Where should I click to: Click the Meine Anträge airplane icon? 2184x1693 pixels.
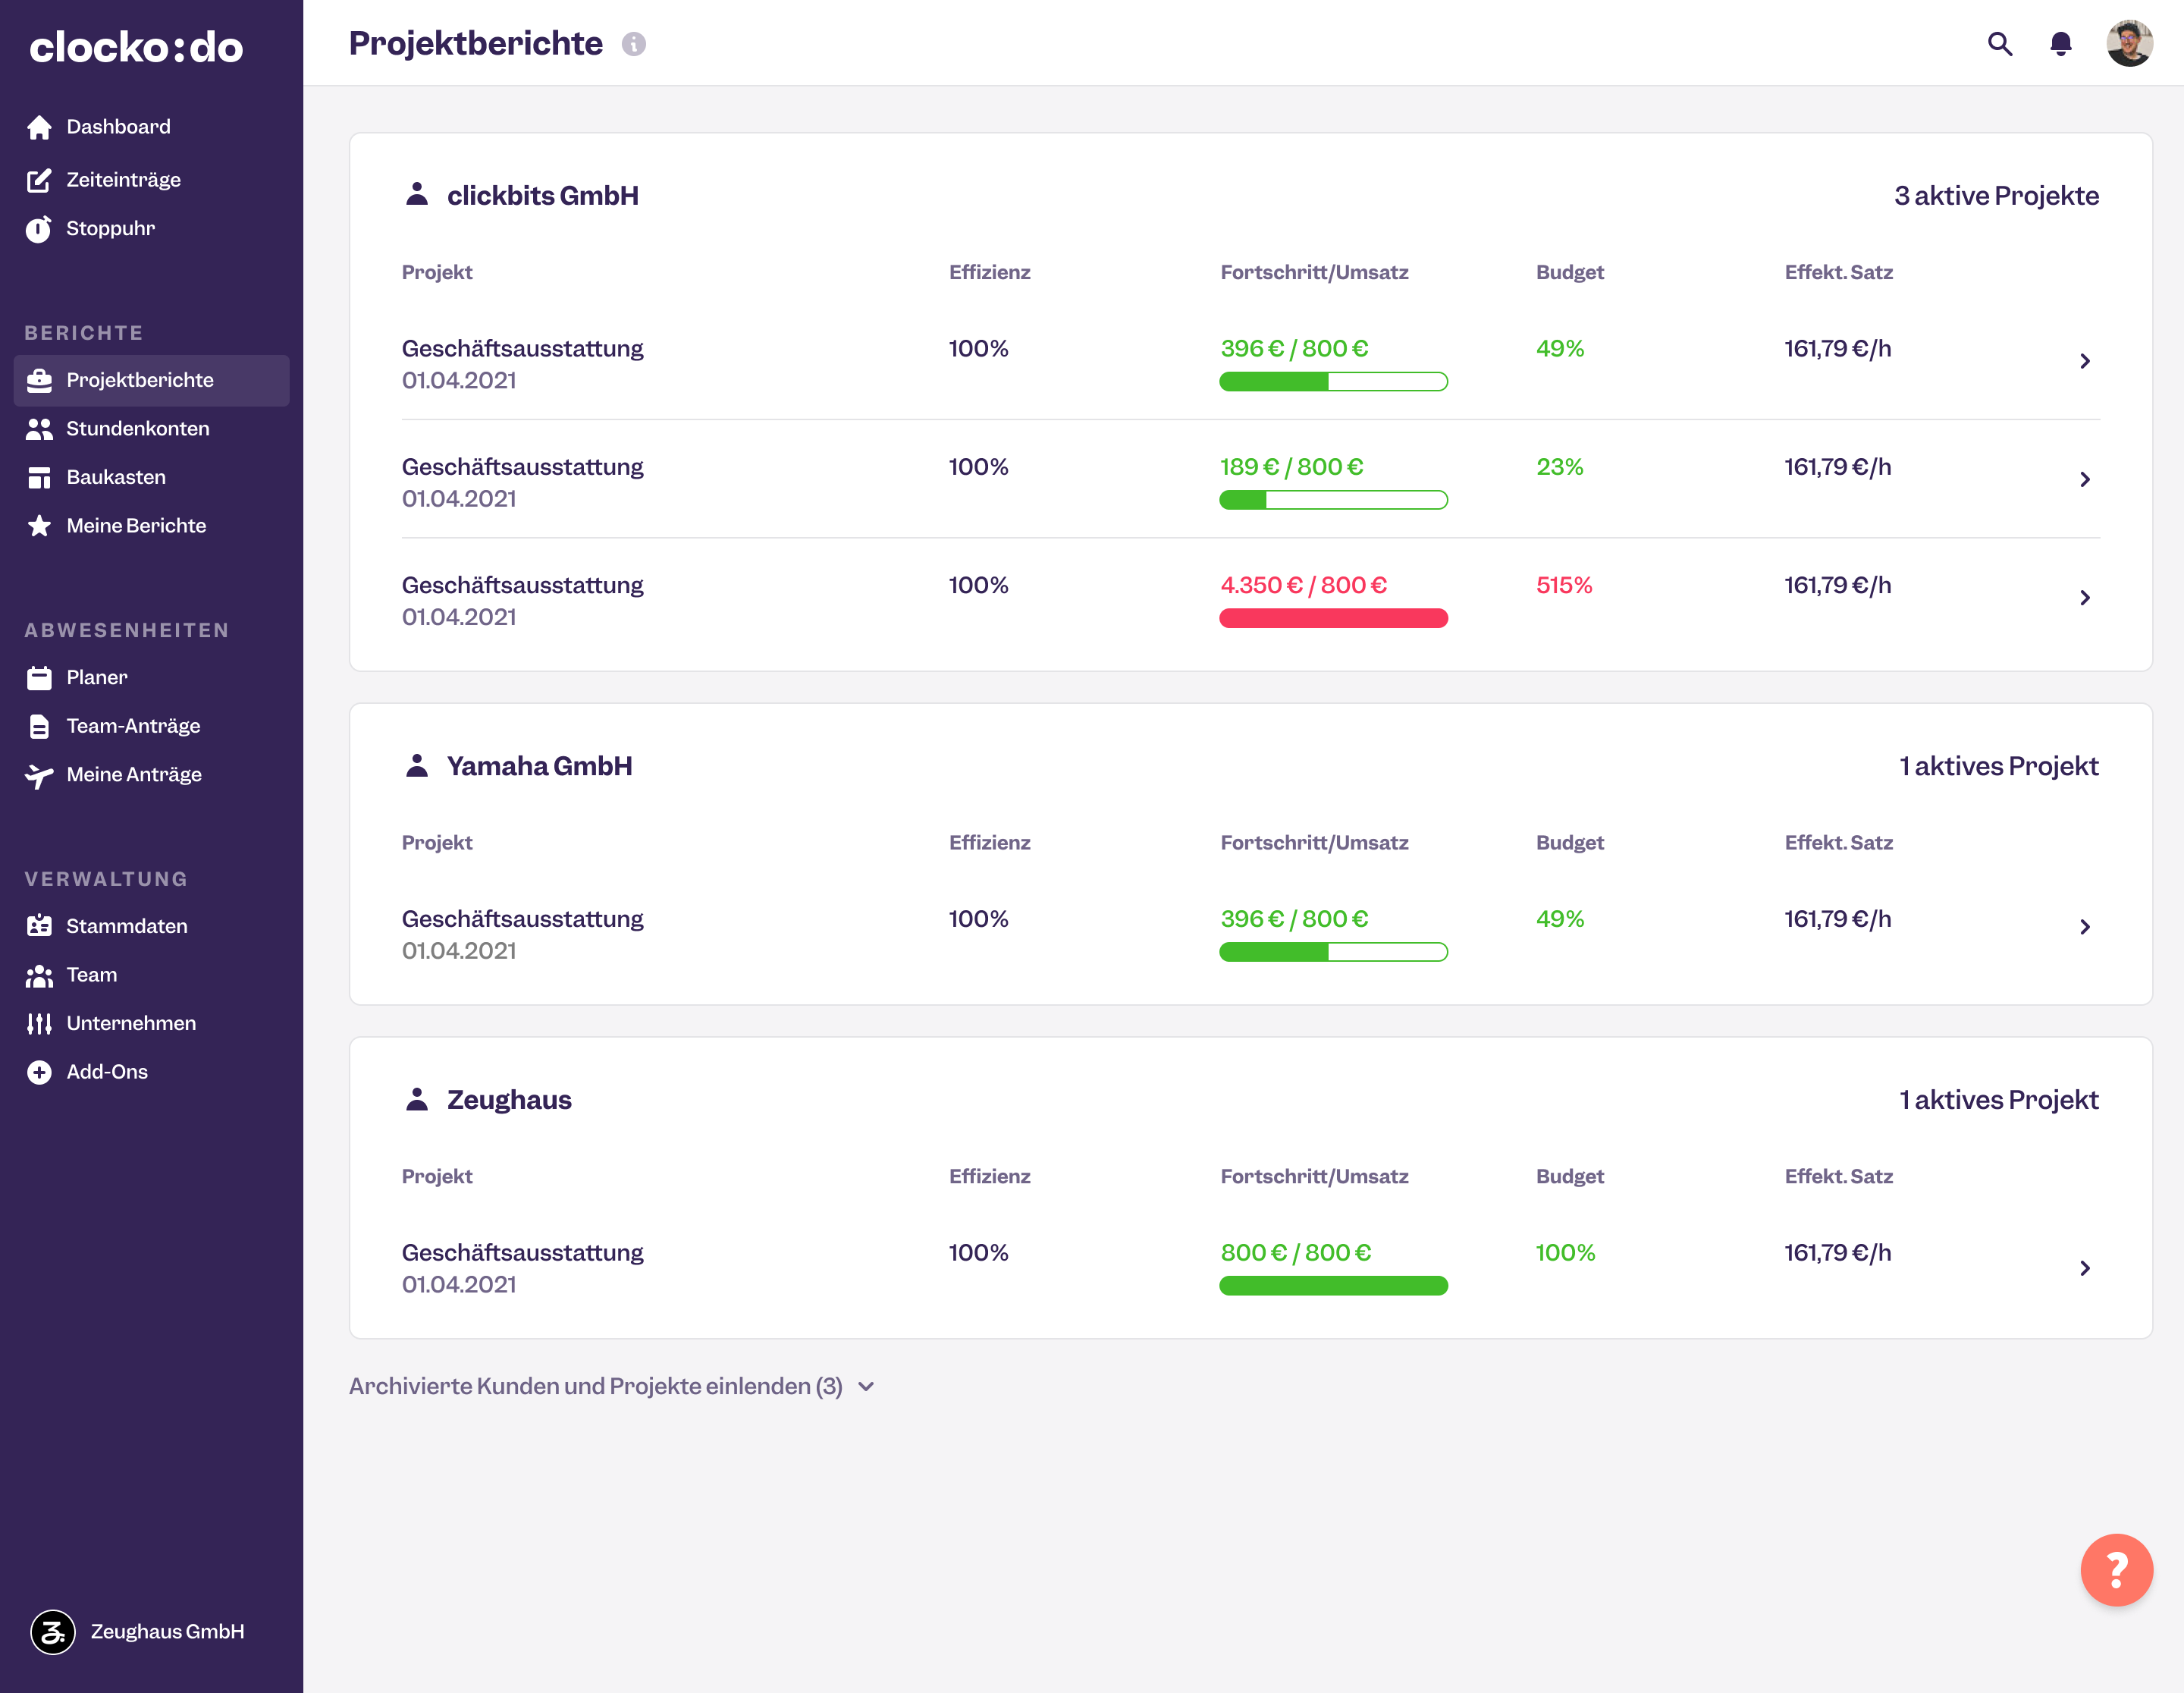click(x=39, y=774)
